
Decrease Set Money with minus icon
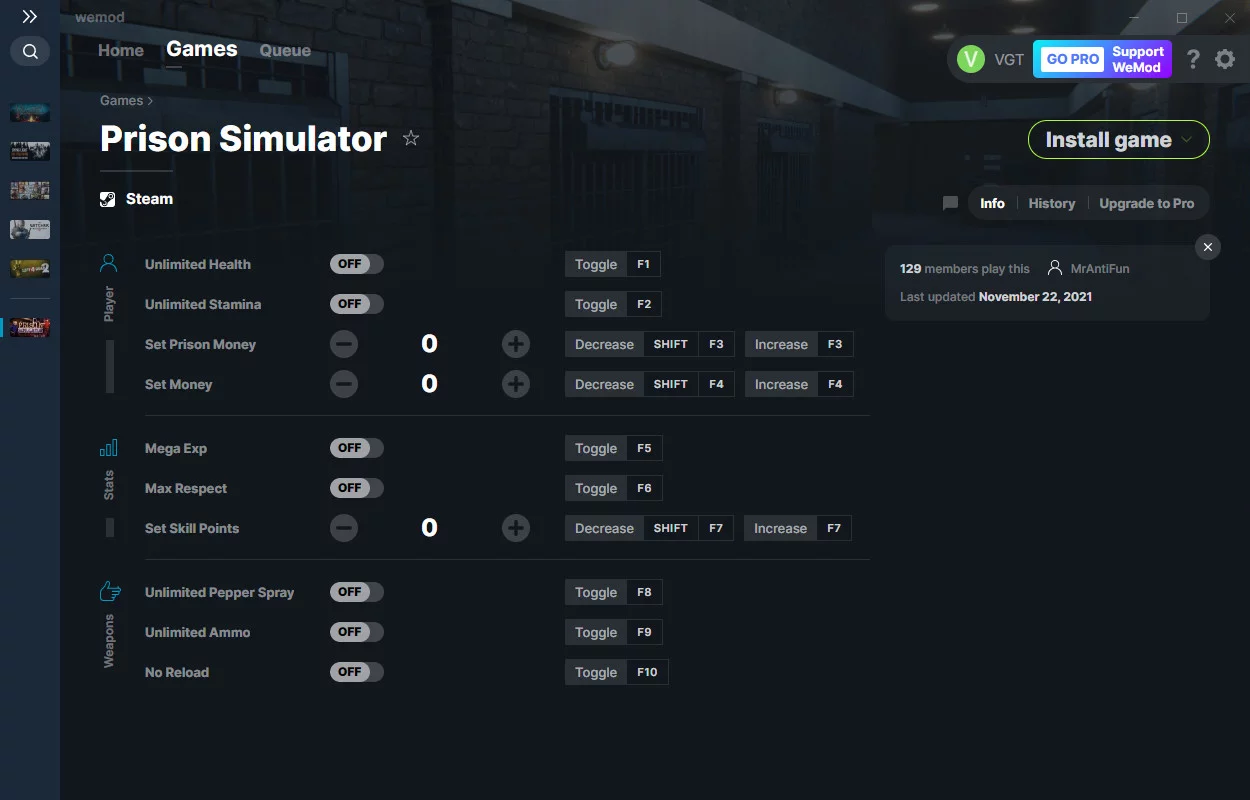pos(344,384)
